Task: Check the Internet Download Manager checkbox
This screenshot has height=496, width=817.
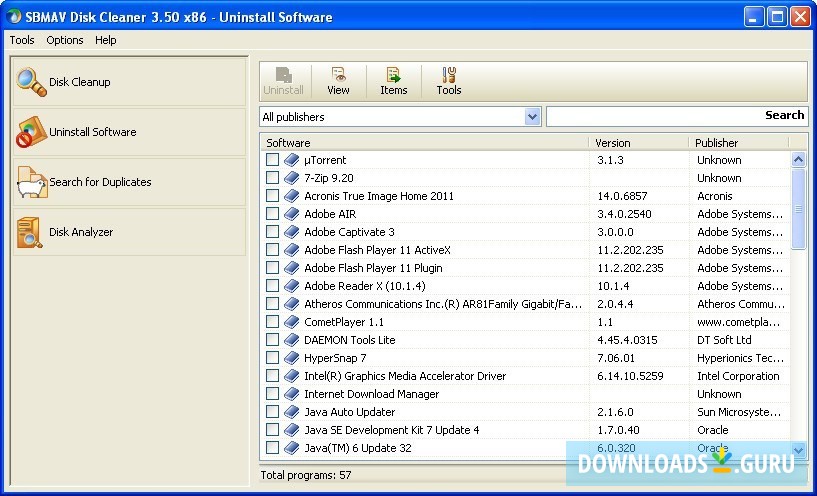Action: point(273,394)
